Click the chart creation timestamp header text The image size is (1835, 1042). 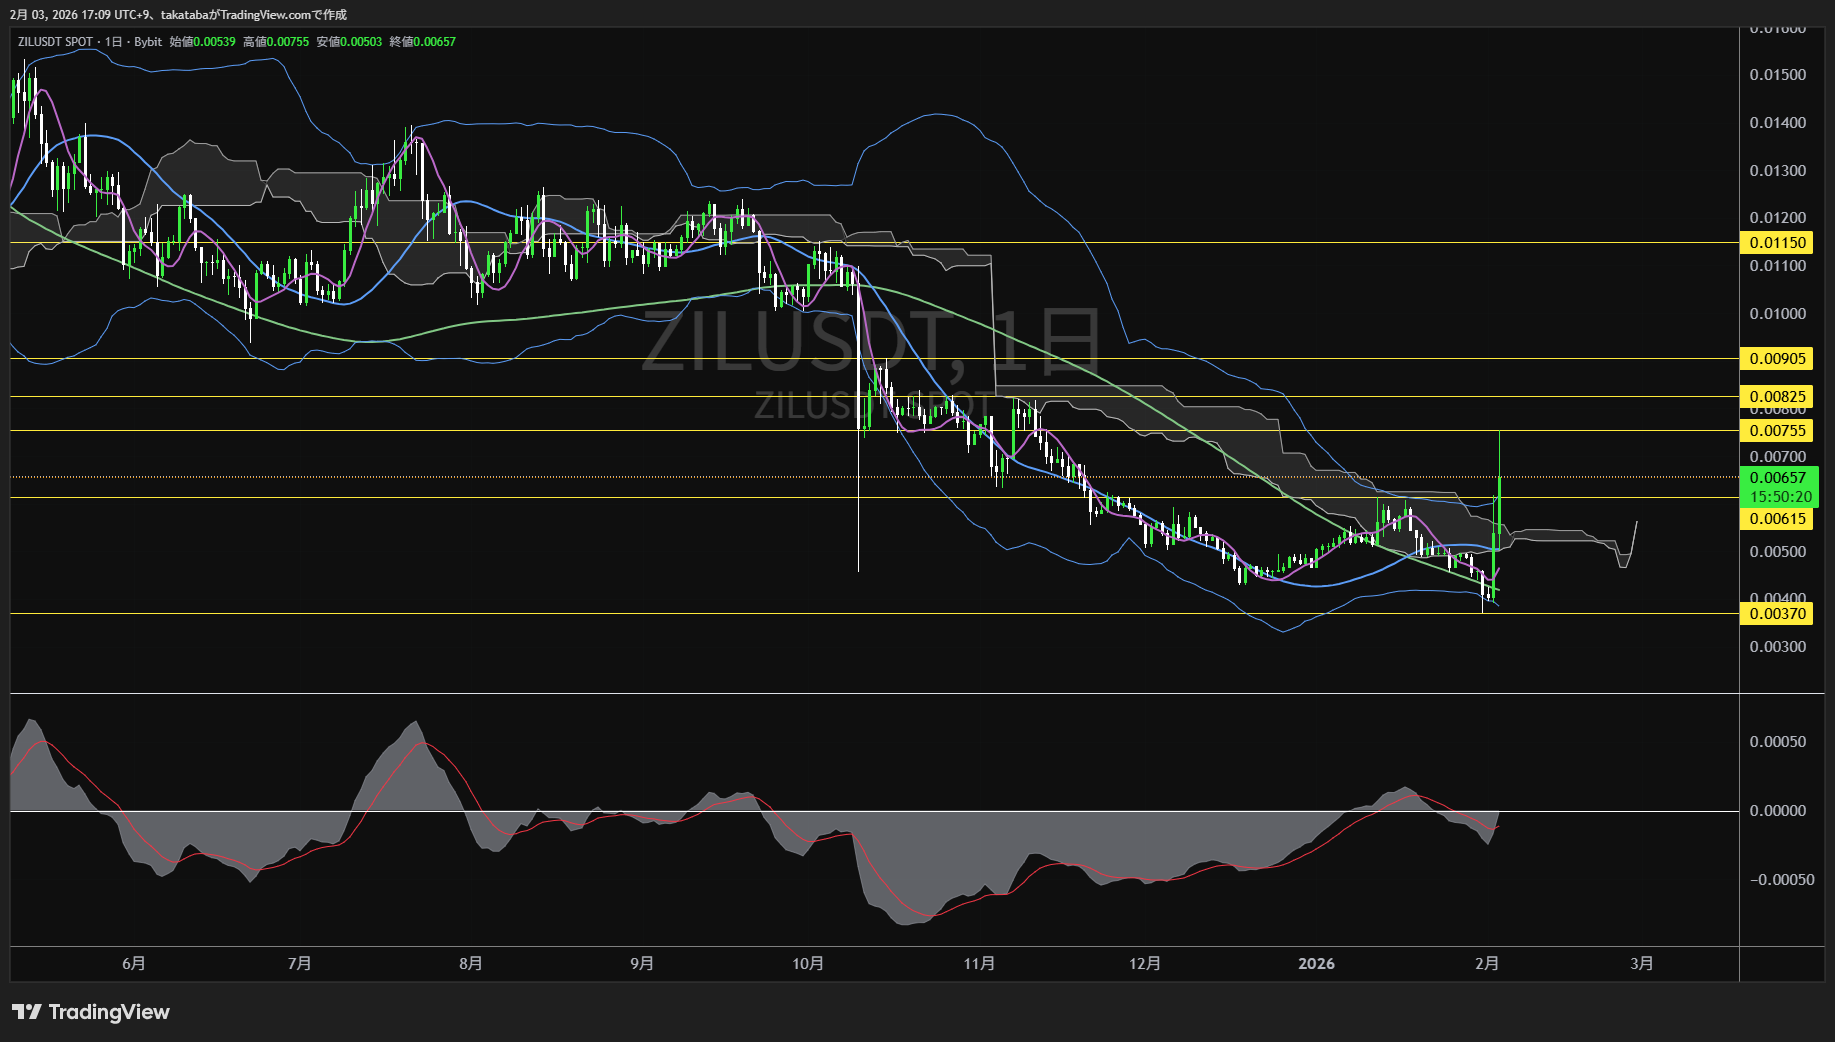(178, 14)
